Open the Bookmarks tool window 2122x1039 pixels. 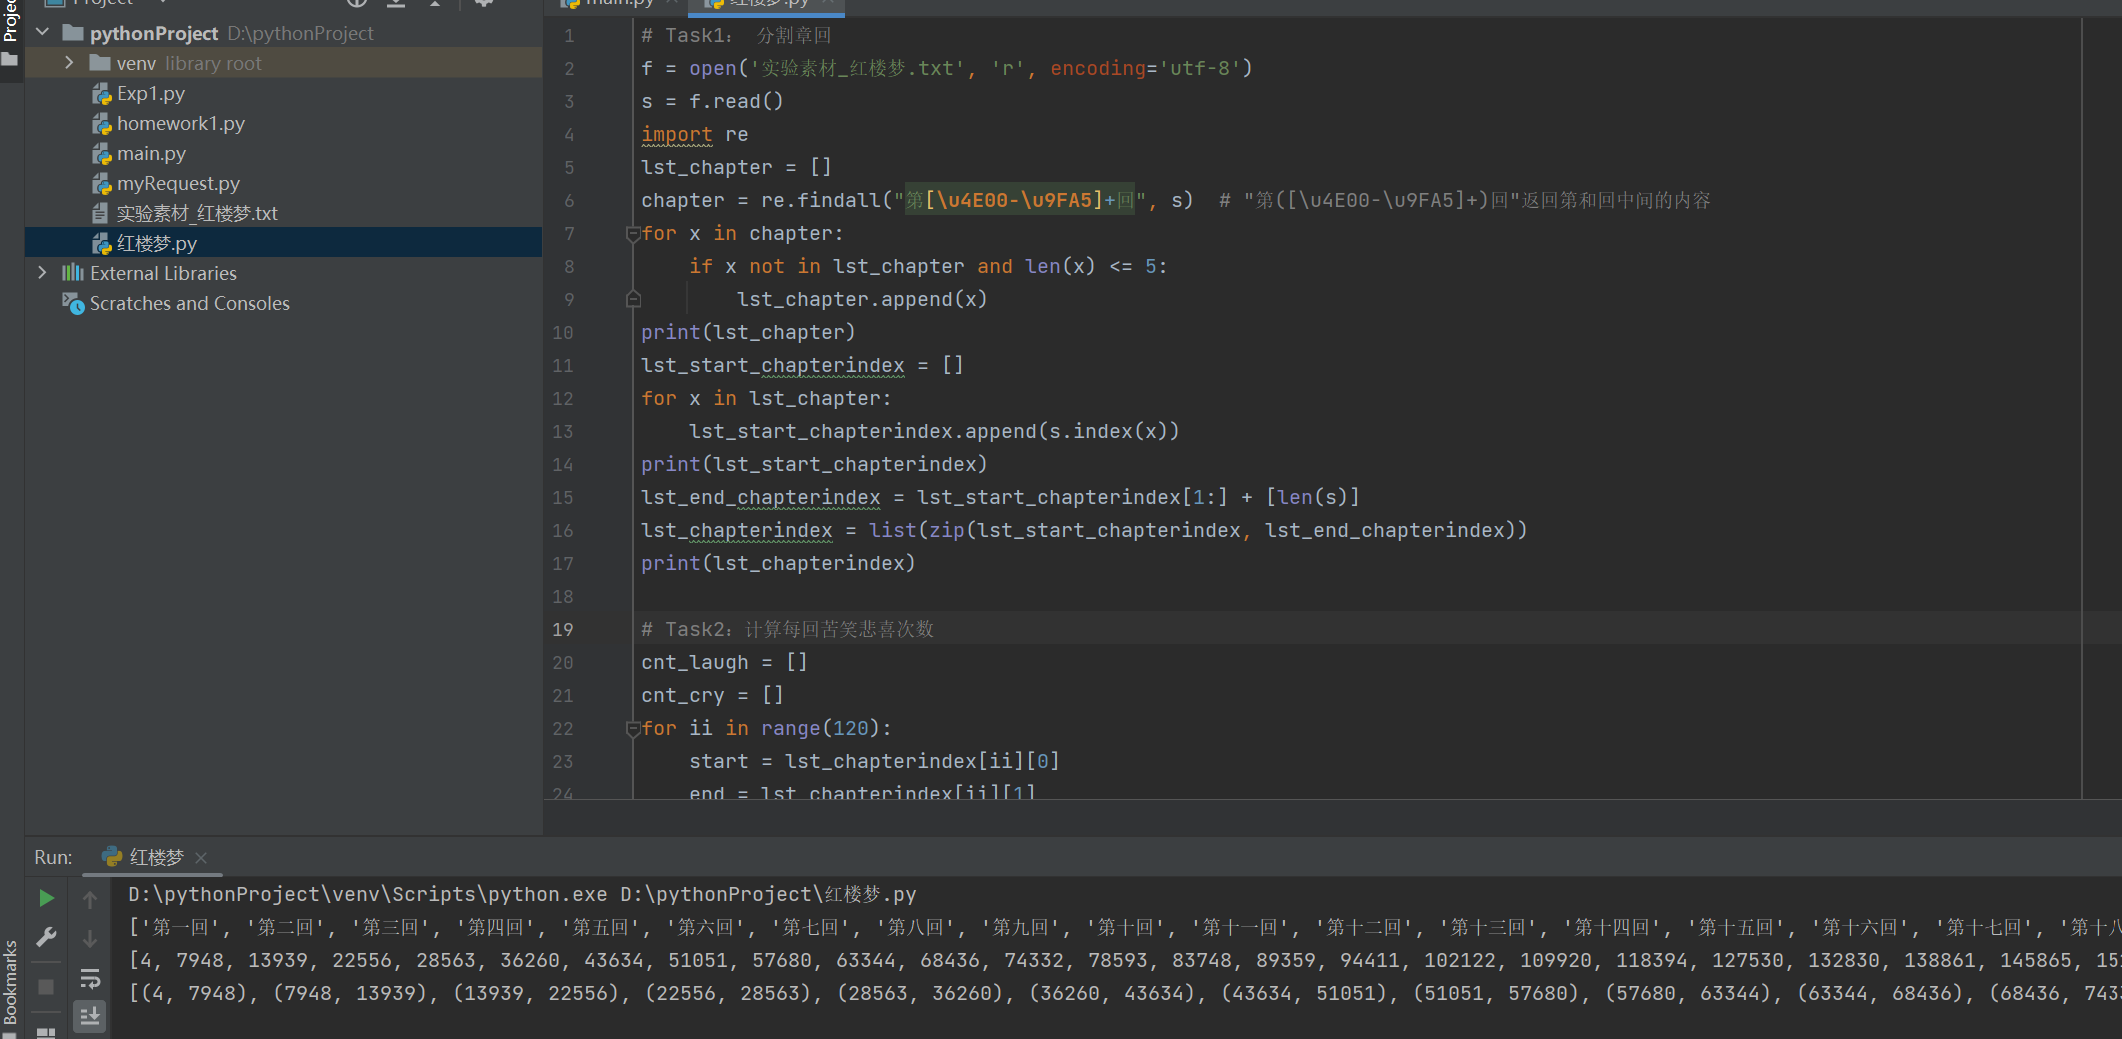point(11,980)
